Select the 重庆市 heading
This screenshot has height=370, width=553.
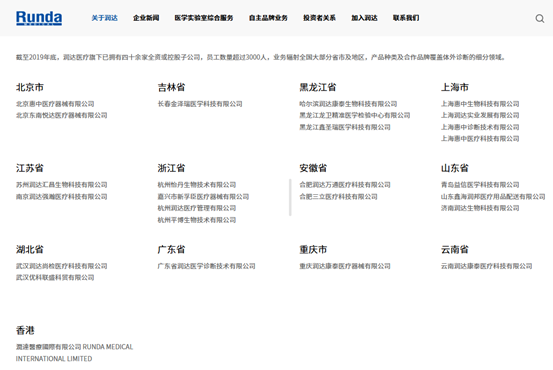tap(313, 250)
